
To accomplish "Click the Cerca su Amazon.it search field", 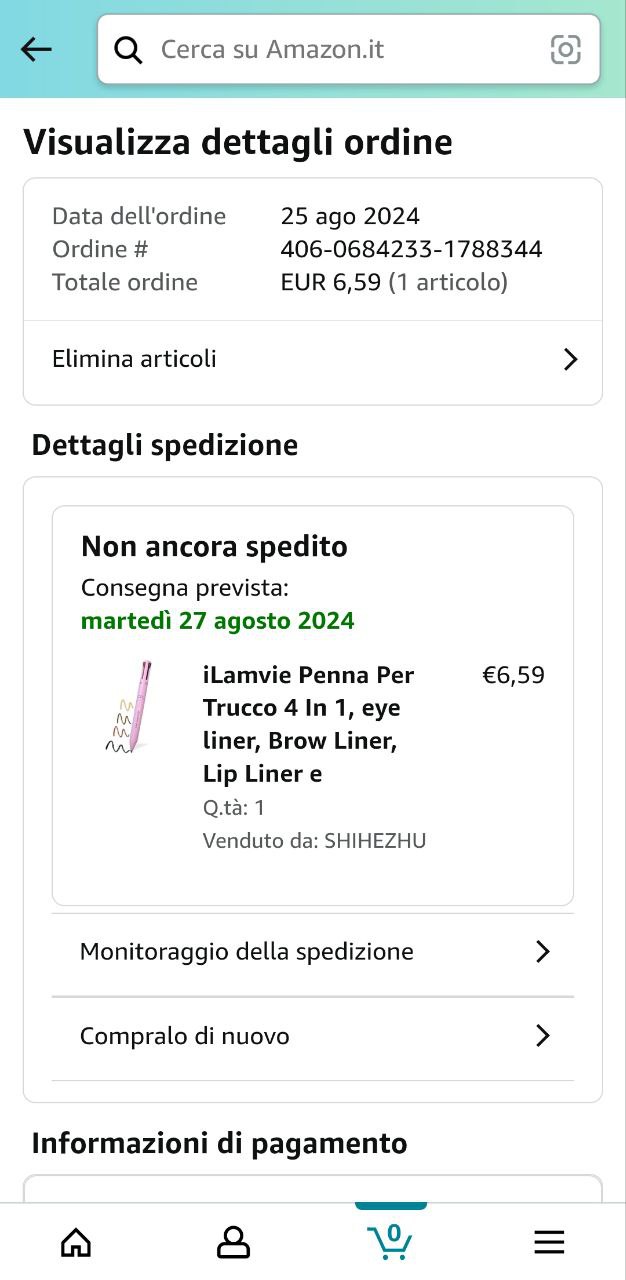I will click(340, 49).
